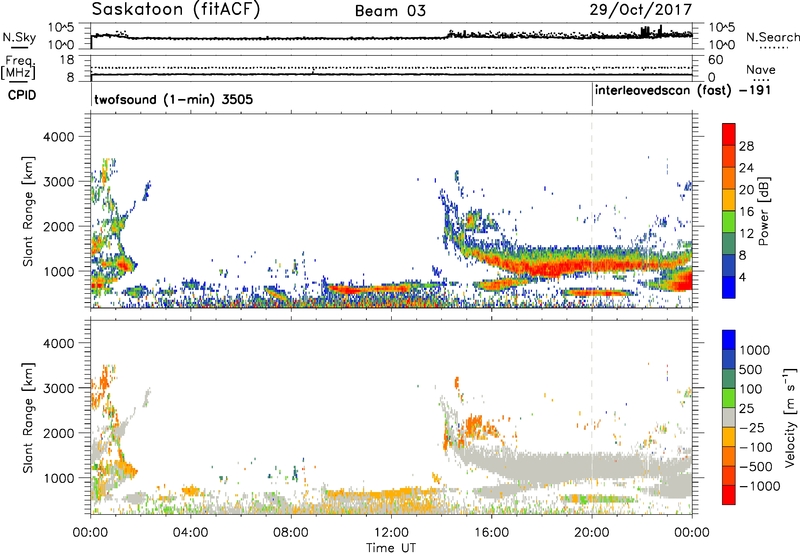Click the blue bottom of power colorbar
The image size is (800, 554).
click(x=729, y=287)
